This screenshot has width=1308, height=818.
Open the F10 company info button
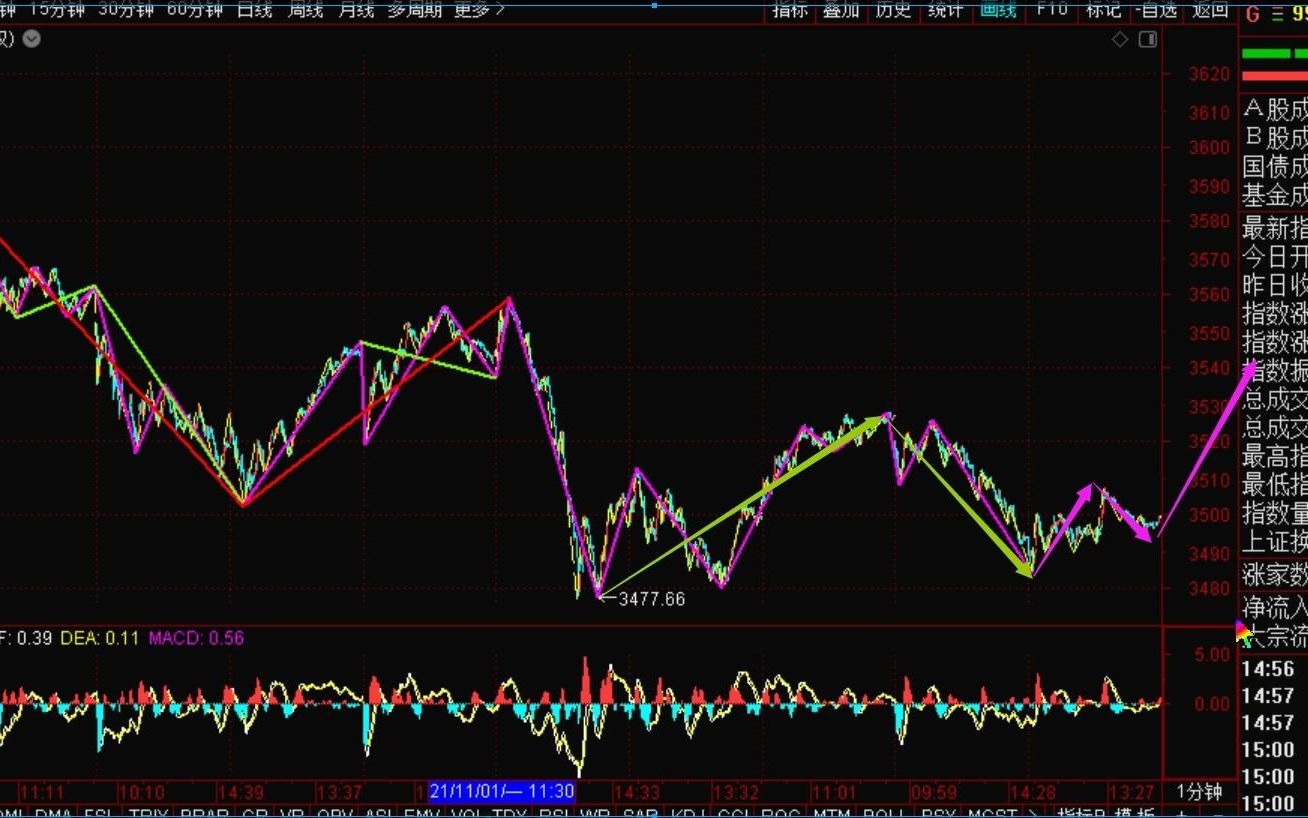pyautogui.click(x=1052, y=9)
